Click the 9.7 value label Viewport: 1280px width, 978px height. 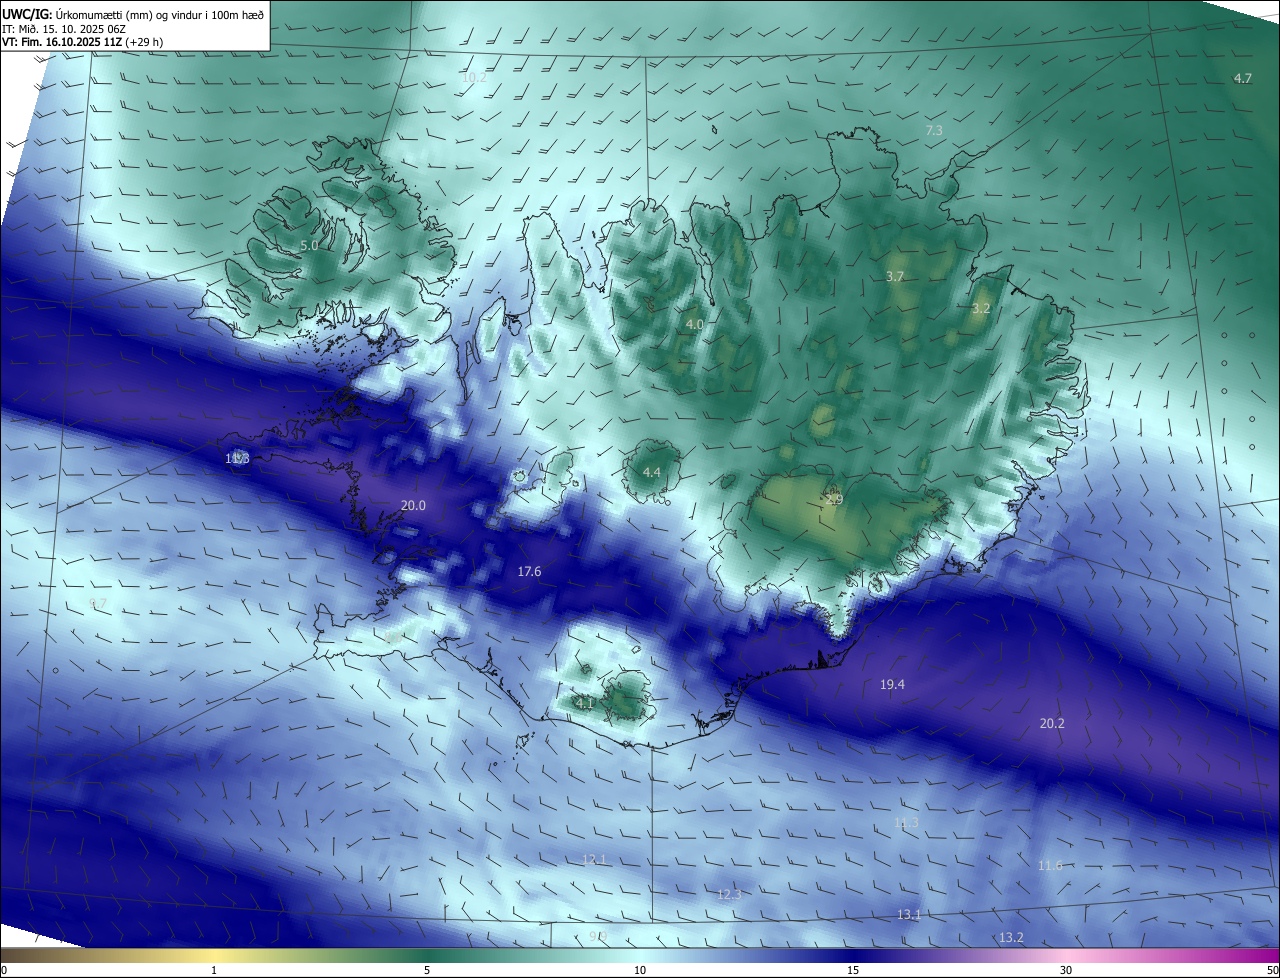(x=98, y=604)
